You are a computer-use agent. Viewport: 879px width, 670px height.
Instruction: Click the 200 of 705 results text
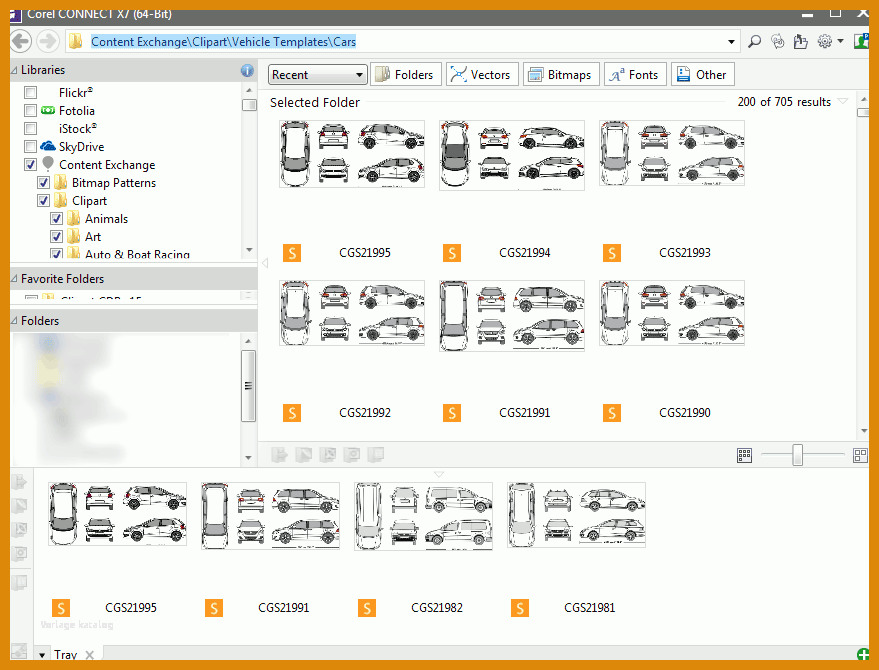784,102
